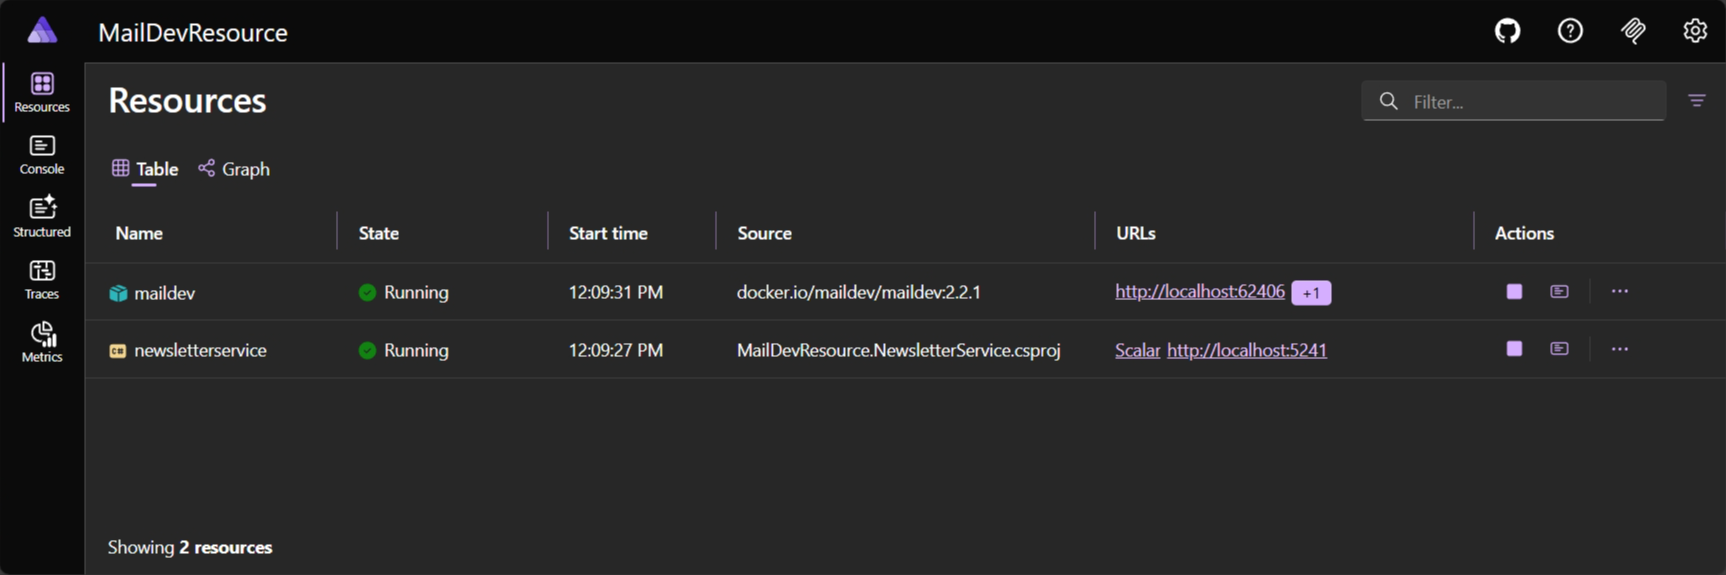The image size is (1726, 575).
Task: Select the newsletterservice resource name
Action: click(200, 350)
